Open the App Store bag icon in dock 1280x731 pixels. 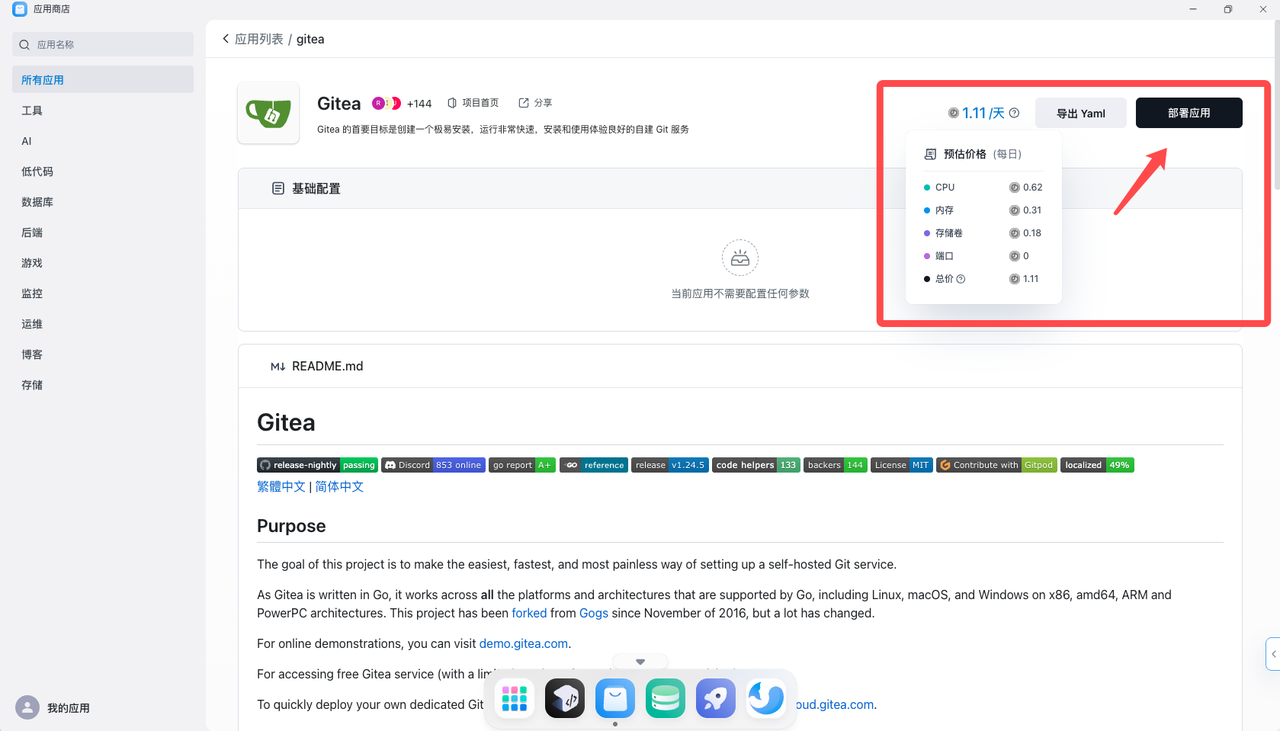click(x=615, y=699)
